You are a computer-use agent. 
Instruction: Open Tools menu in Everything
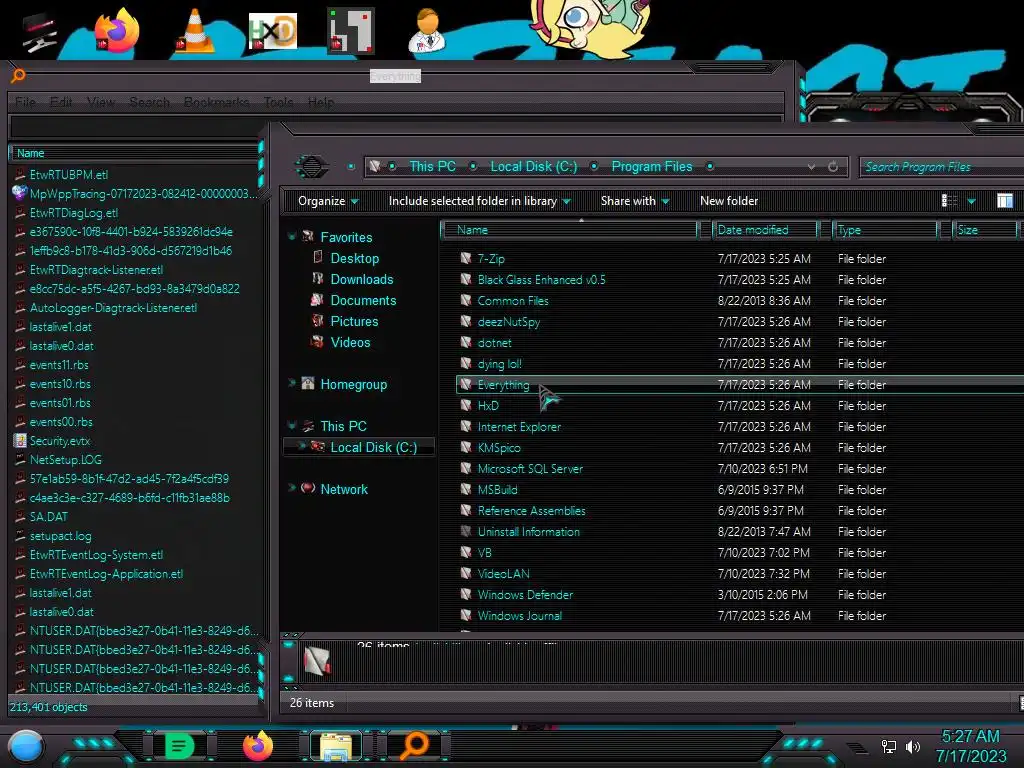pyautogui.click(x=278, y=102)
